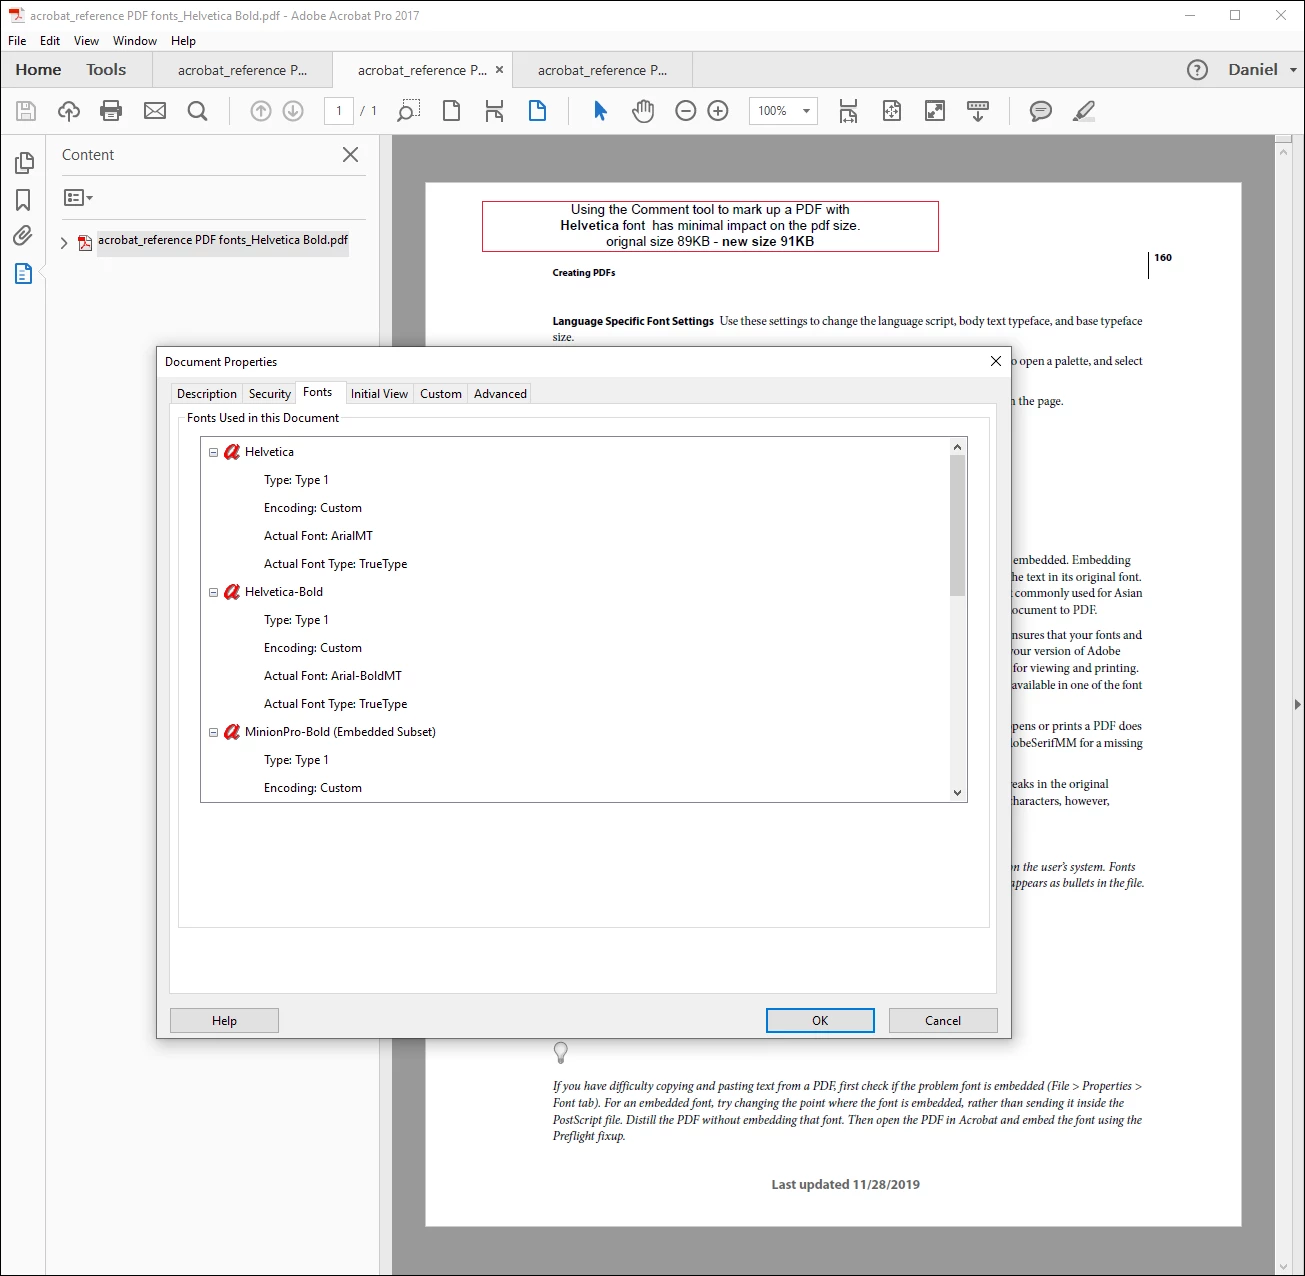Click the font list scrollbar thumb
This screenshot has height=1276, width=1305.
click(957, 526)
